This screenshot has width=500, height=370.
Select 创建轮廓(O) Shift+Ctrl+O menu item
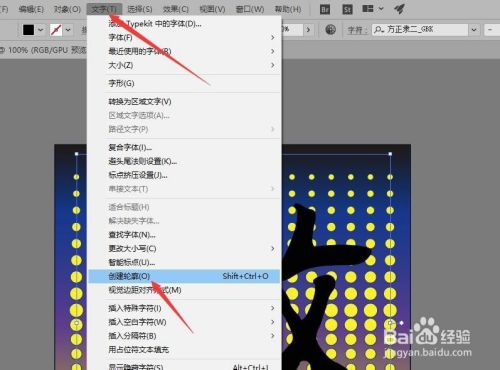184,276
